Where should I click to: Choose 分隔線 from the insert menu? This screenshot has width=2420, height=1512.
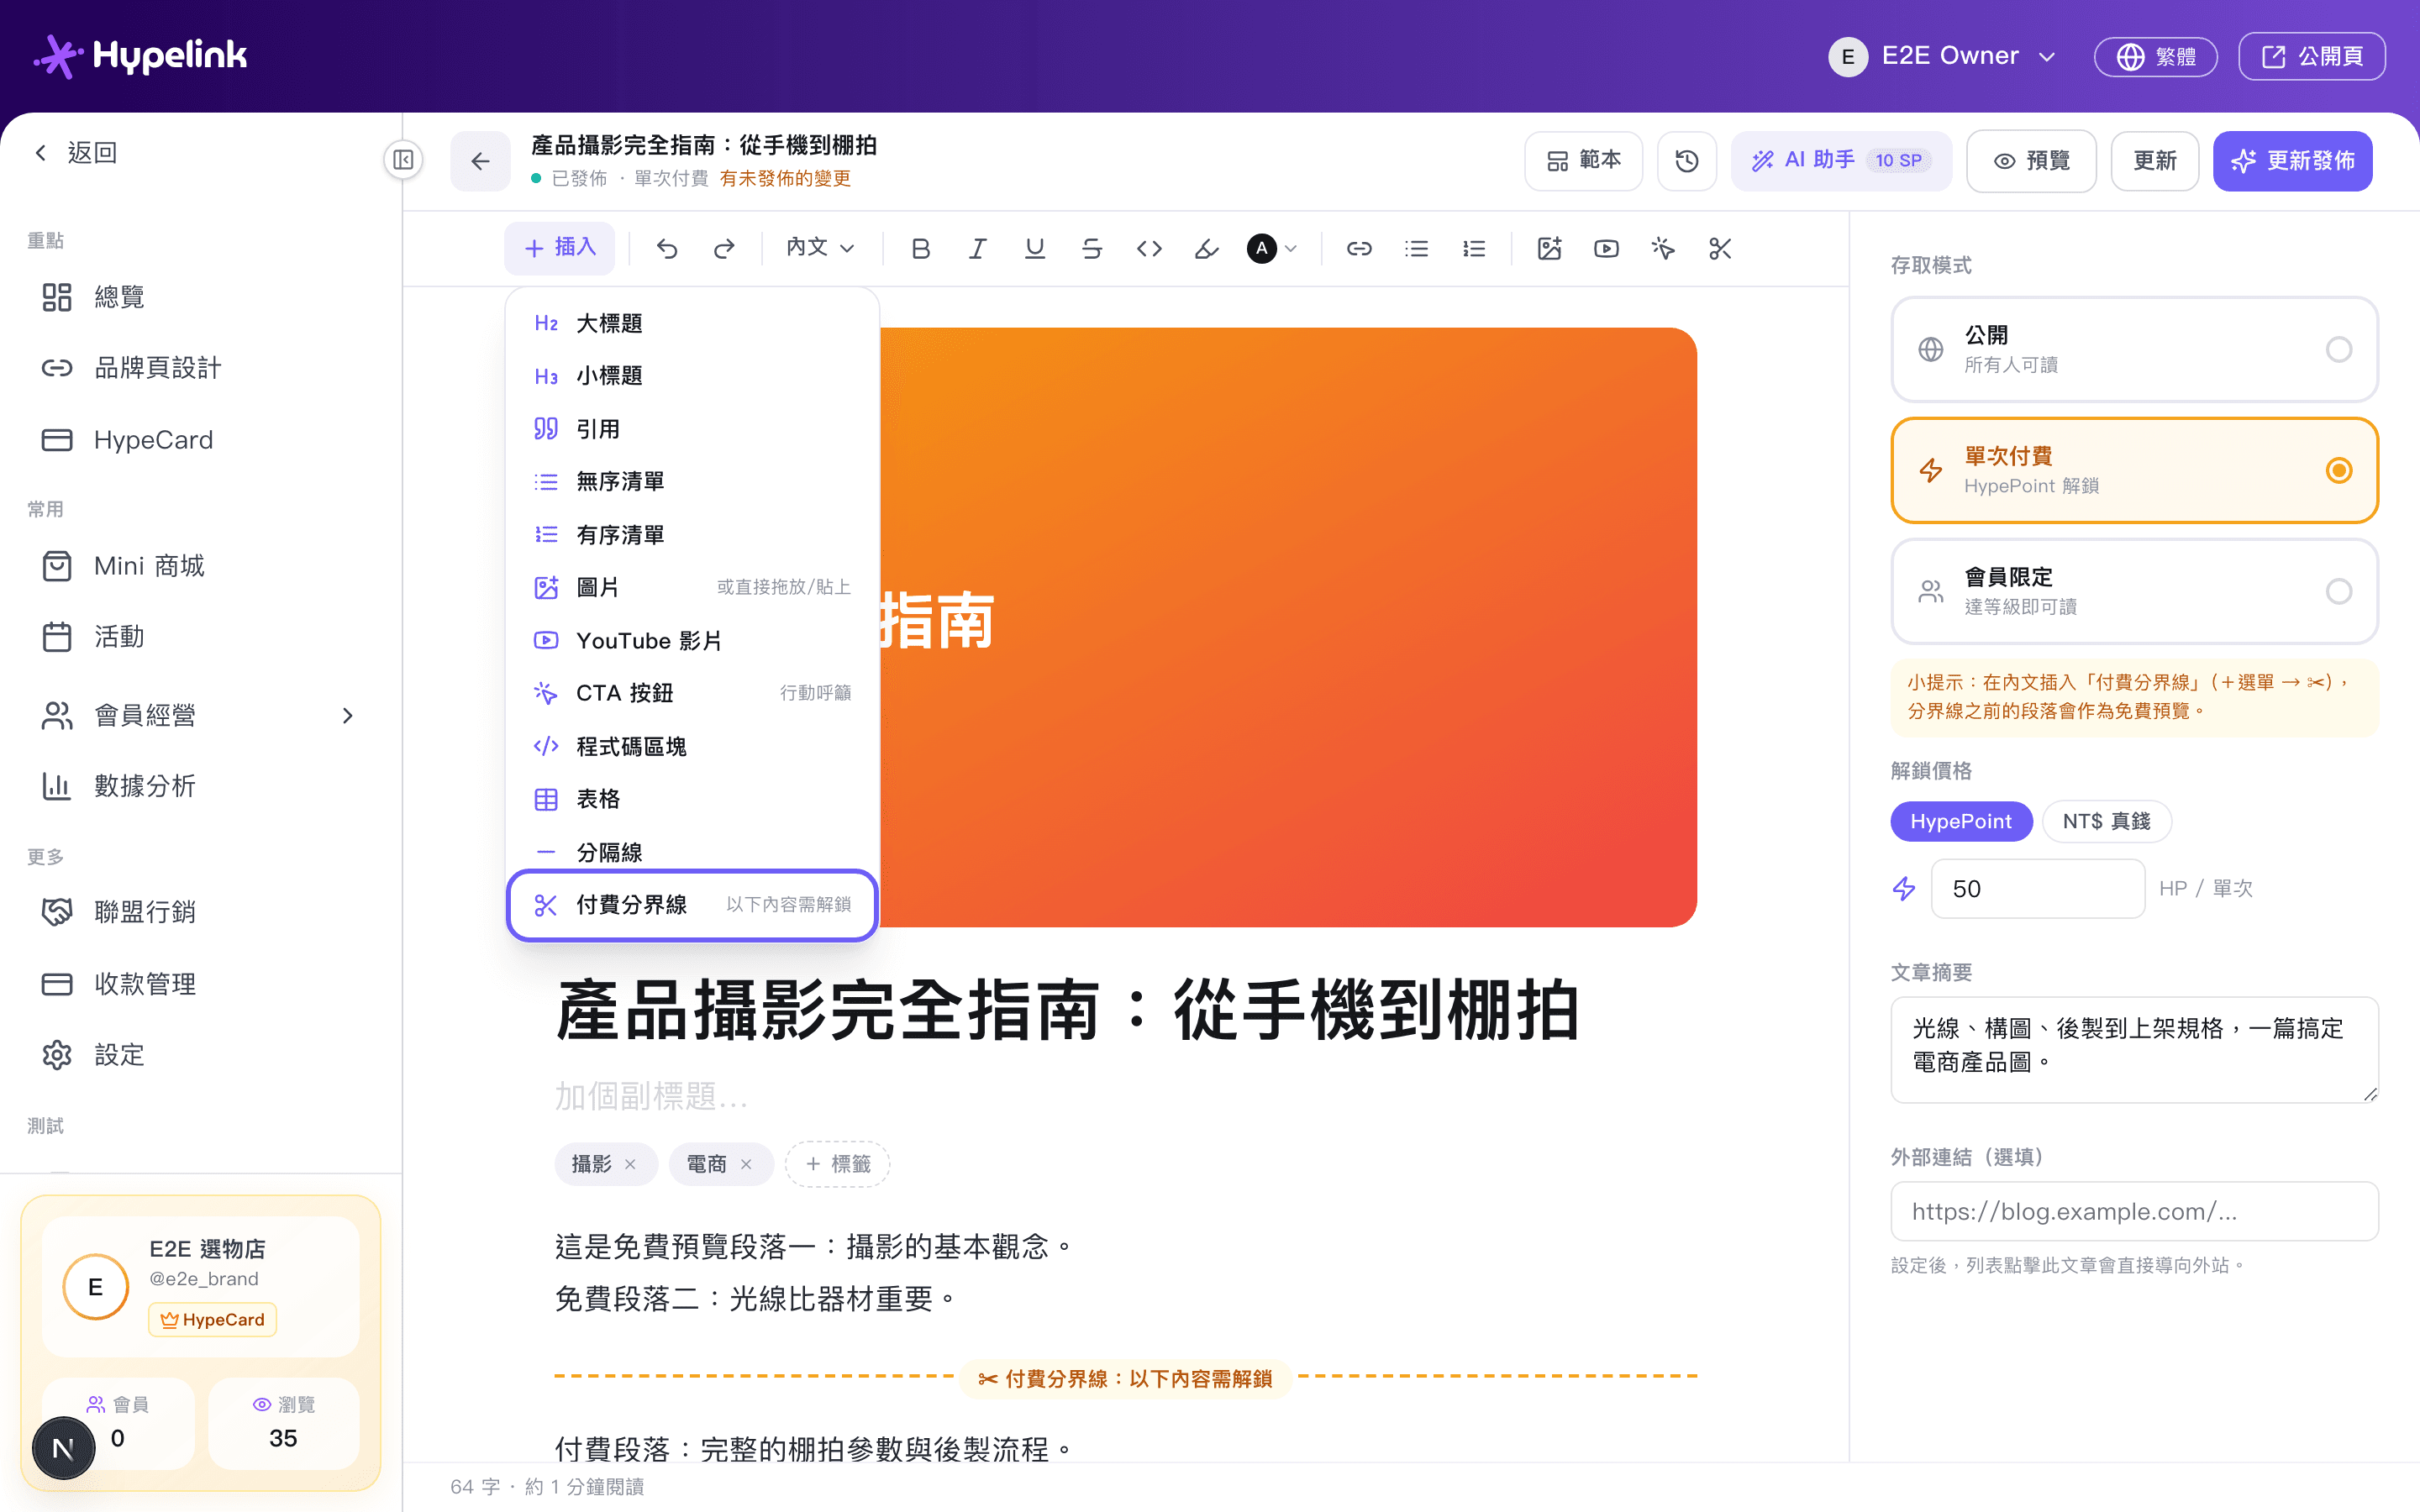[x=692, y=852]
